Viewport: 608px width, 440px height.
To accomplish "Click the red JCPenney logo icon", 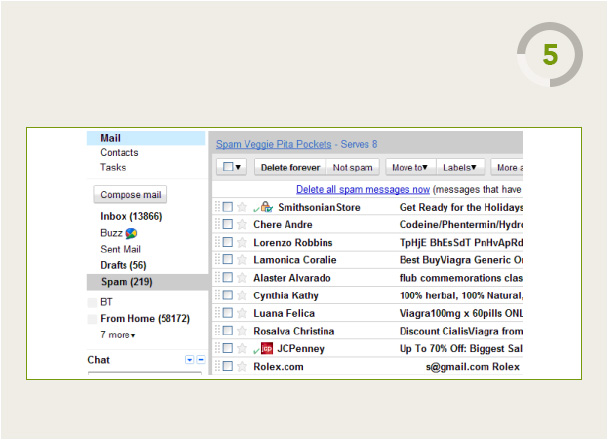I will click(x=267, y=349).
